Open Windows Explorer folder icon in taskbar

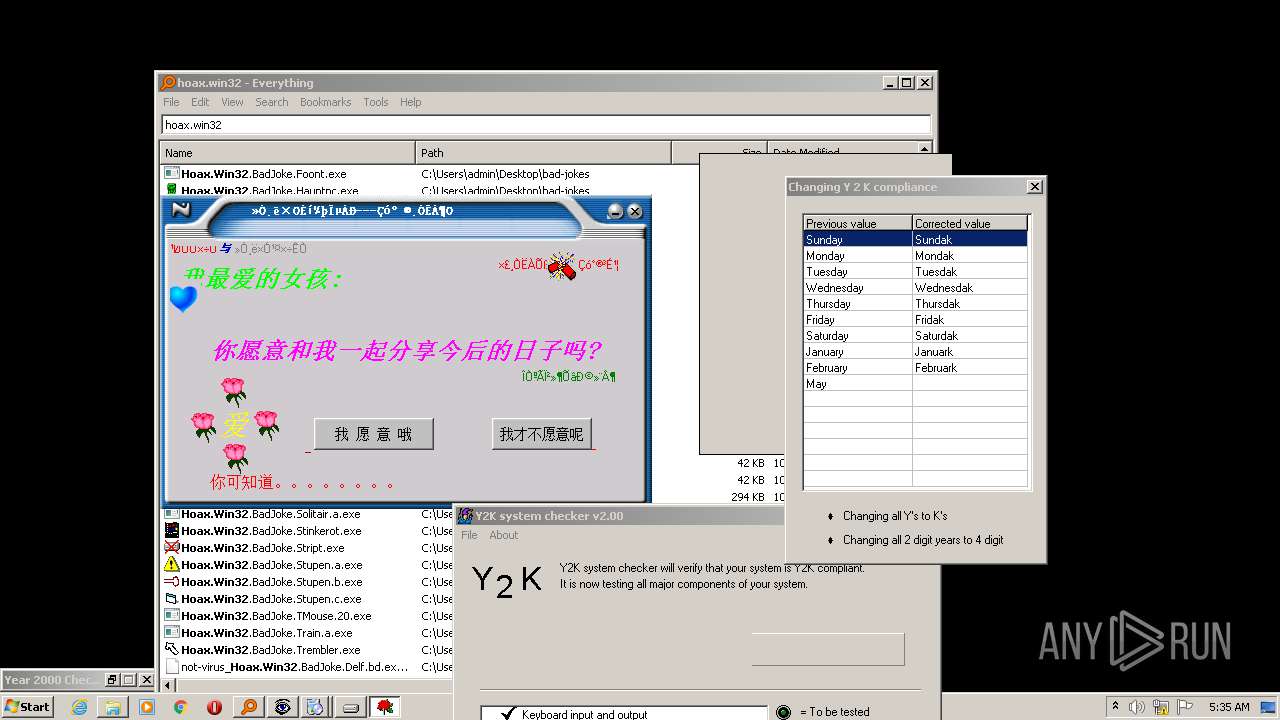(x=113, y=707)
